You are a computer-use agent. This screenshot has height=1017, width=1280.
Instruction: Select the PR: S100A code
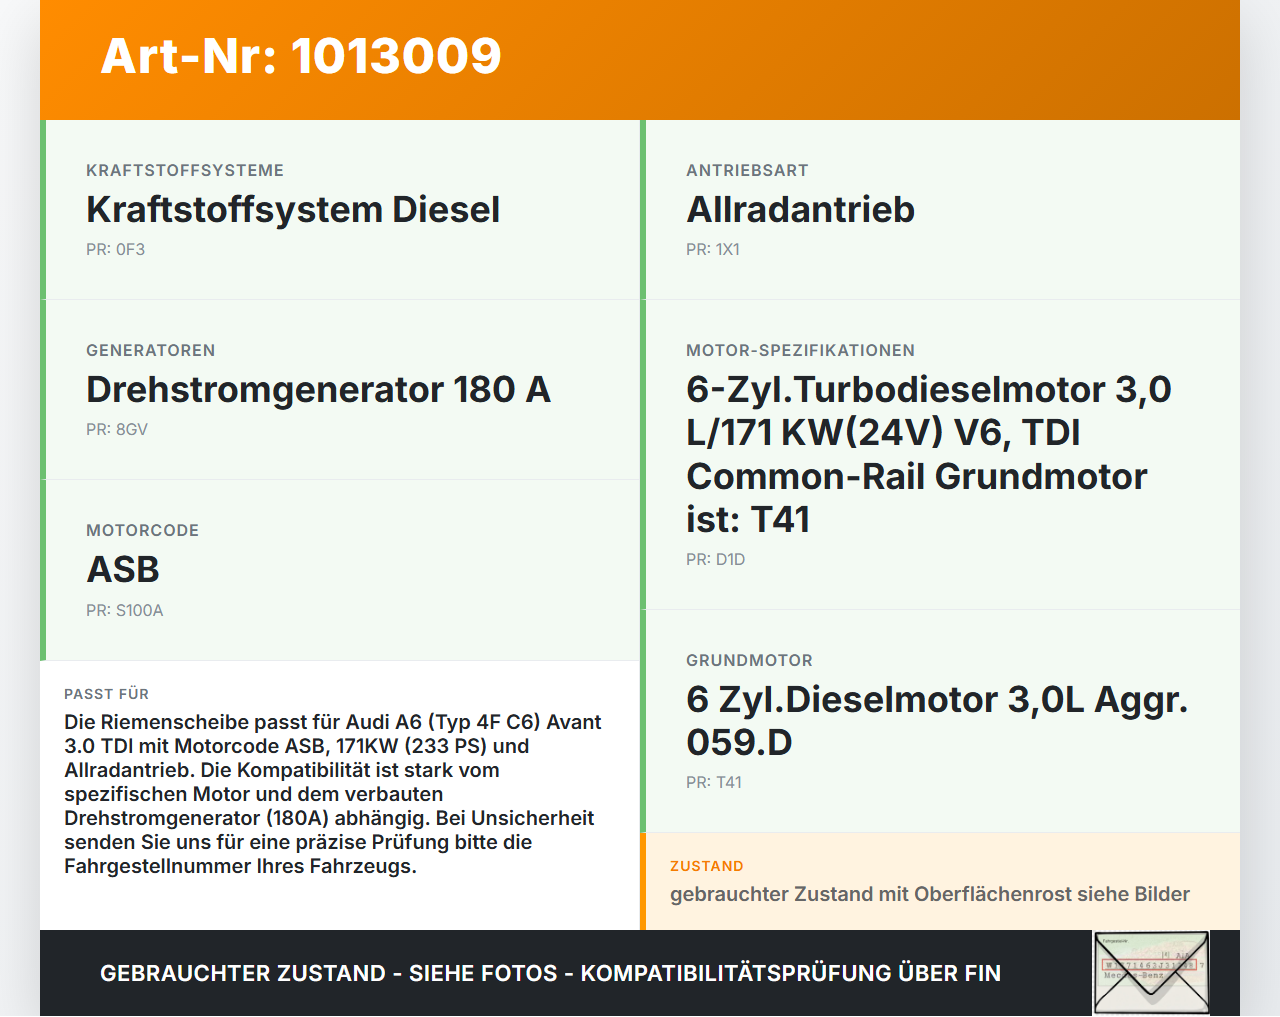125,609
